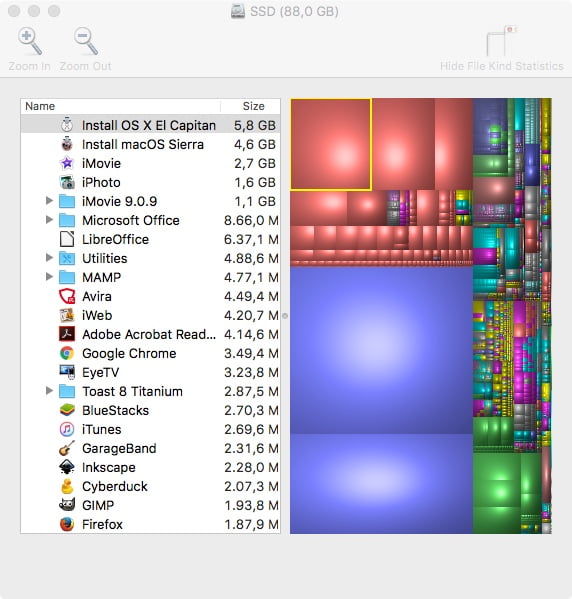The image size is (572, 599).
Task: Select the Install macOS Sierra icon
Action: point(67,144)
